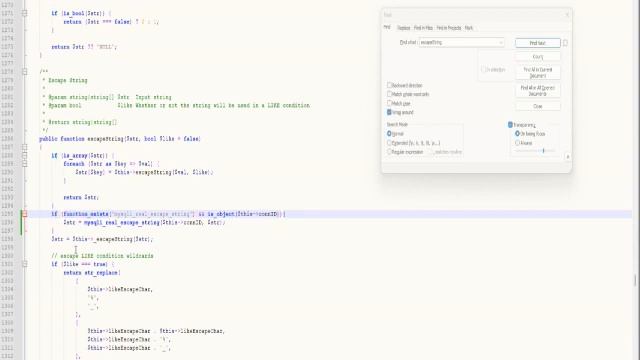640x360 pixels.
Task: Open the Find in Projects tab
Action: pyautogui.click(x=449, y=28)
